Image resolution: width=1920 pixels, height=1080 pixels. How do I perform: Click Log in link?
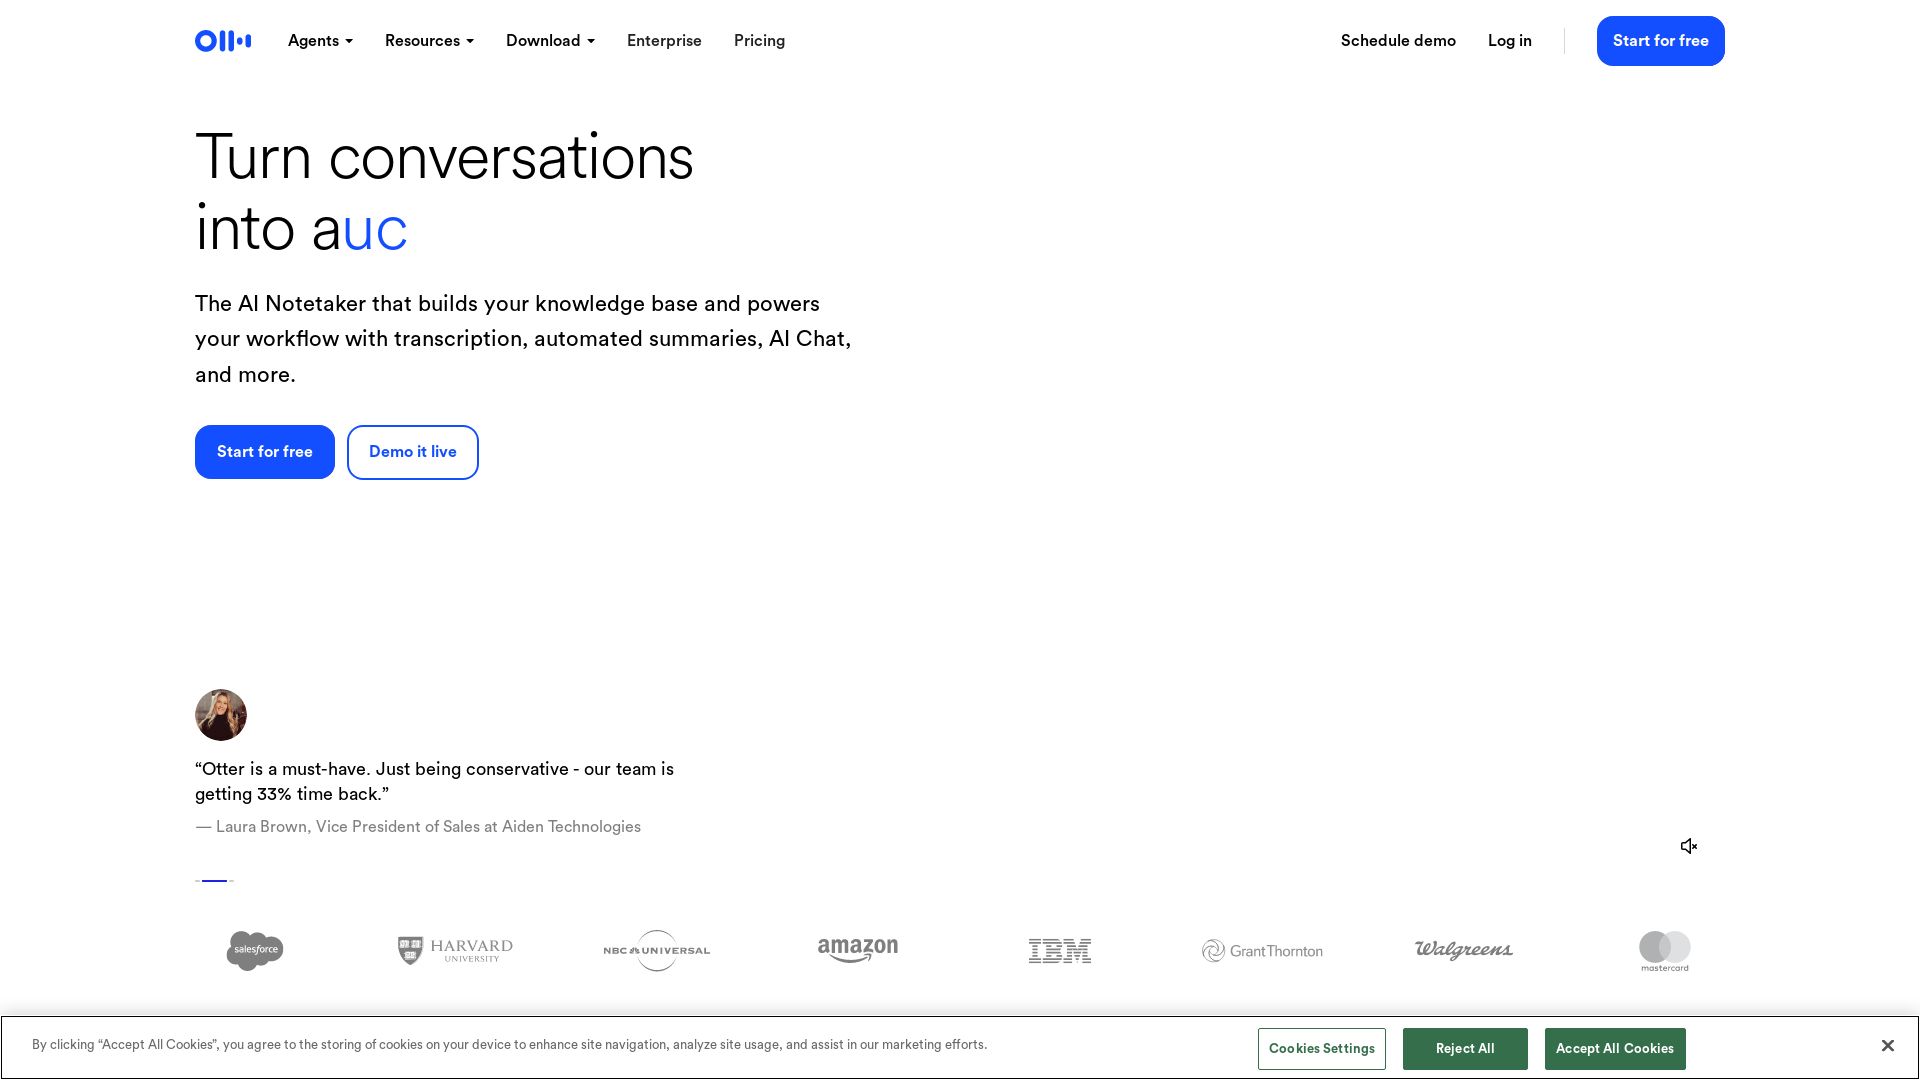[x=1509, y=41]
